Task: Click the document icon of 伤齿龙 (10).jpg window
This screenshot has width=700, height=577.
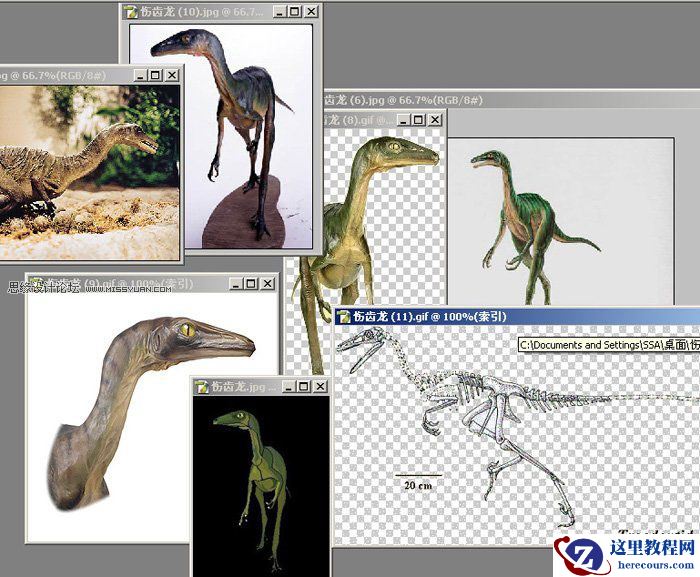Action: click(x=131, y=12)
